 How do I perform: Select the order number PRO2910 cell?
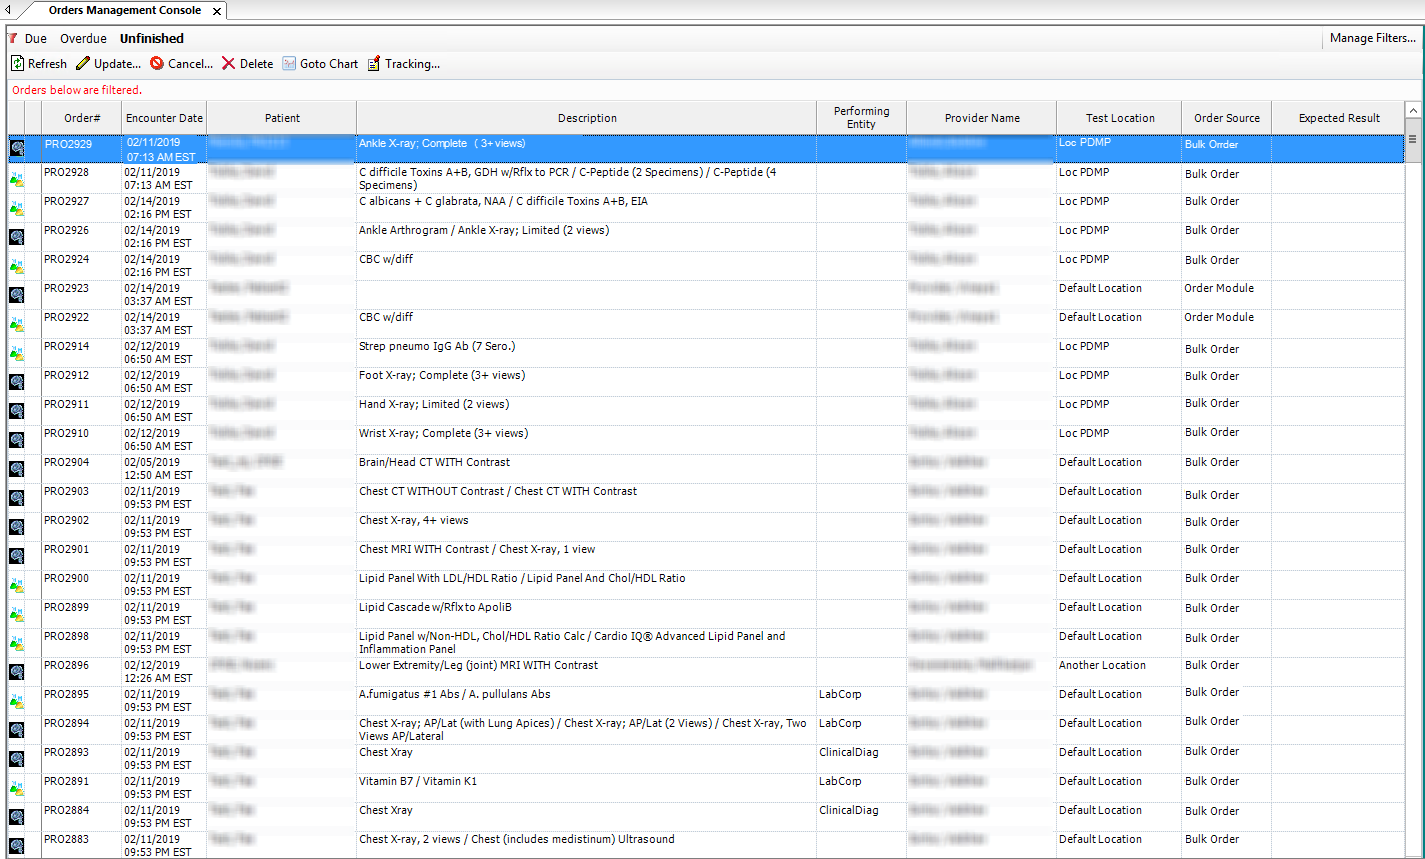67,434
